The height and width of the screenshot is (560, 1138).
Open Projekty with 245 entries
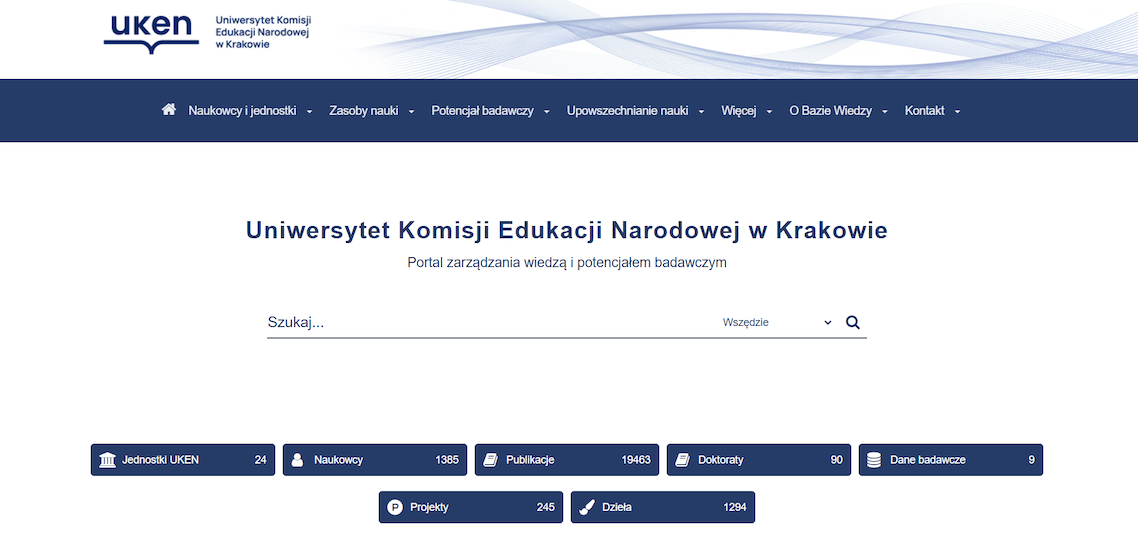click(471, 507)
